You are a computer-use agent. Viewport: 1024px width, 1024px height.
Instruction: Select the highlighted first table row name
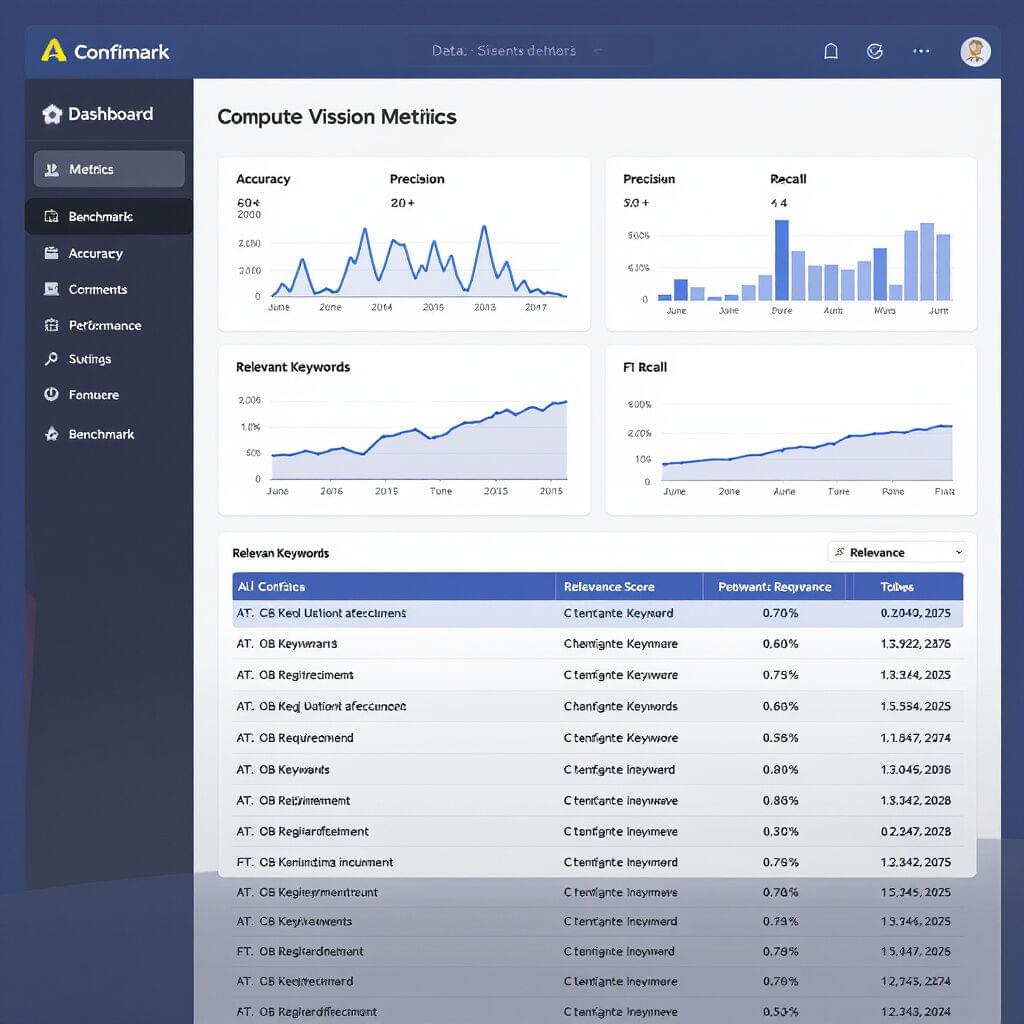[x=321, y=613]
